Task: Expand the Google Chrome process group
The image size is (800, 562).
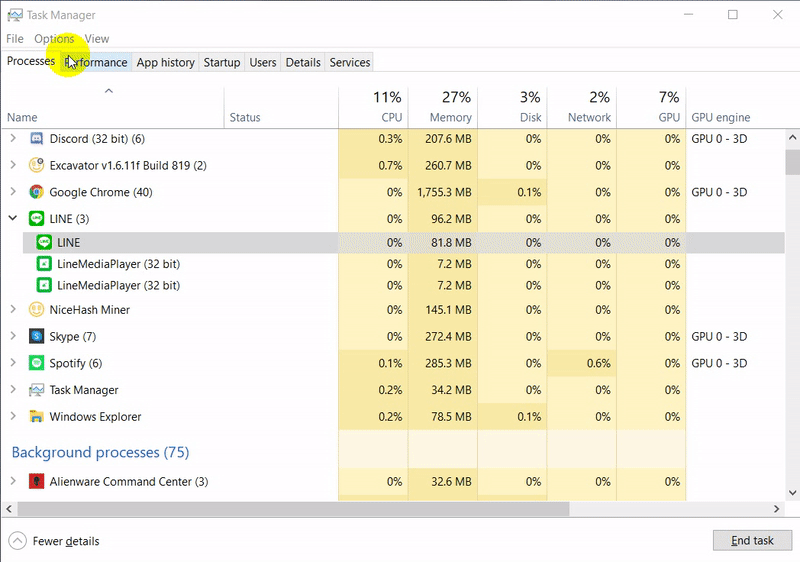Action: [x=13, y=192]
